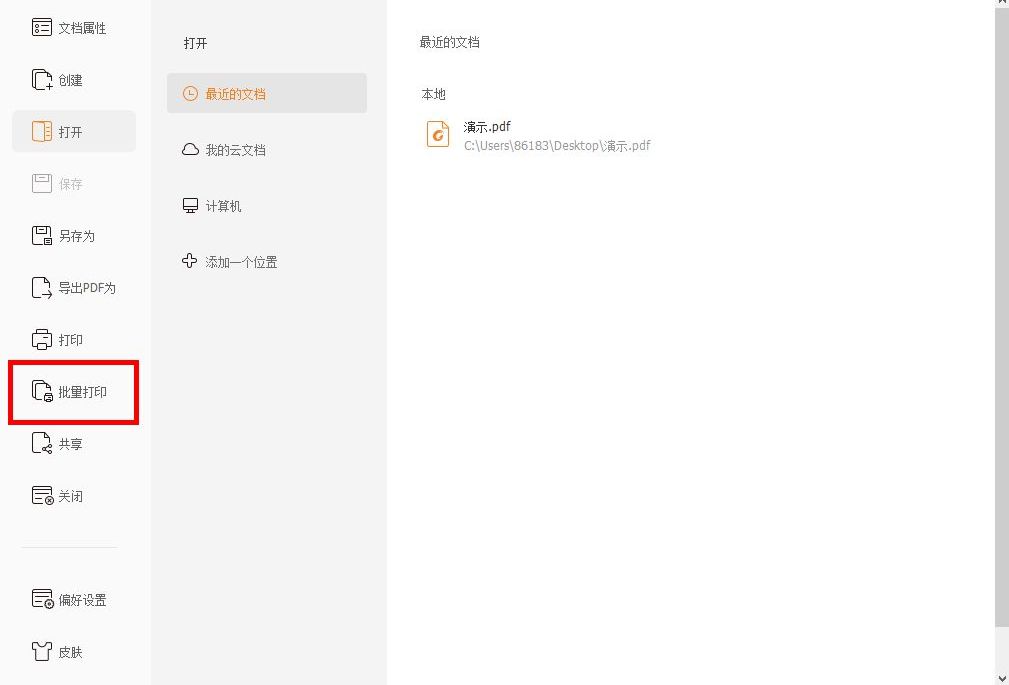This screenshot has height=685, width=1009.
Task: Open the 导出PDF为 (Export PDF) option
Action: 76,288
